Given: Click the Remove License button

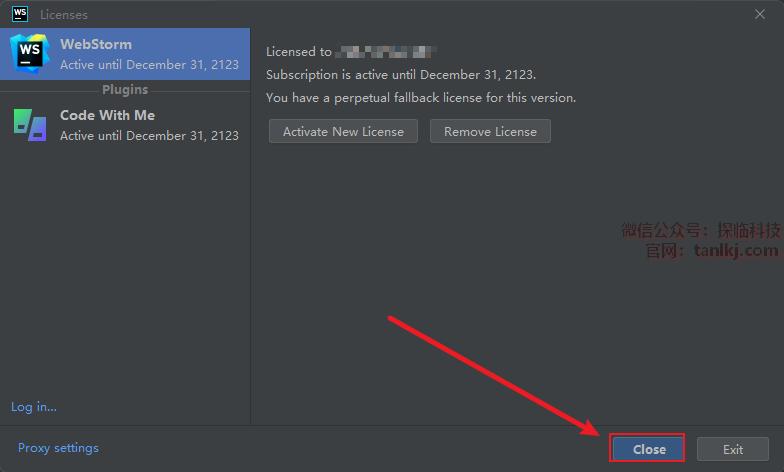Looking at the screenshot, I should coord(490,131).
